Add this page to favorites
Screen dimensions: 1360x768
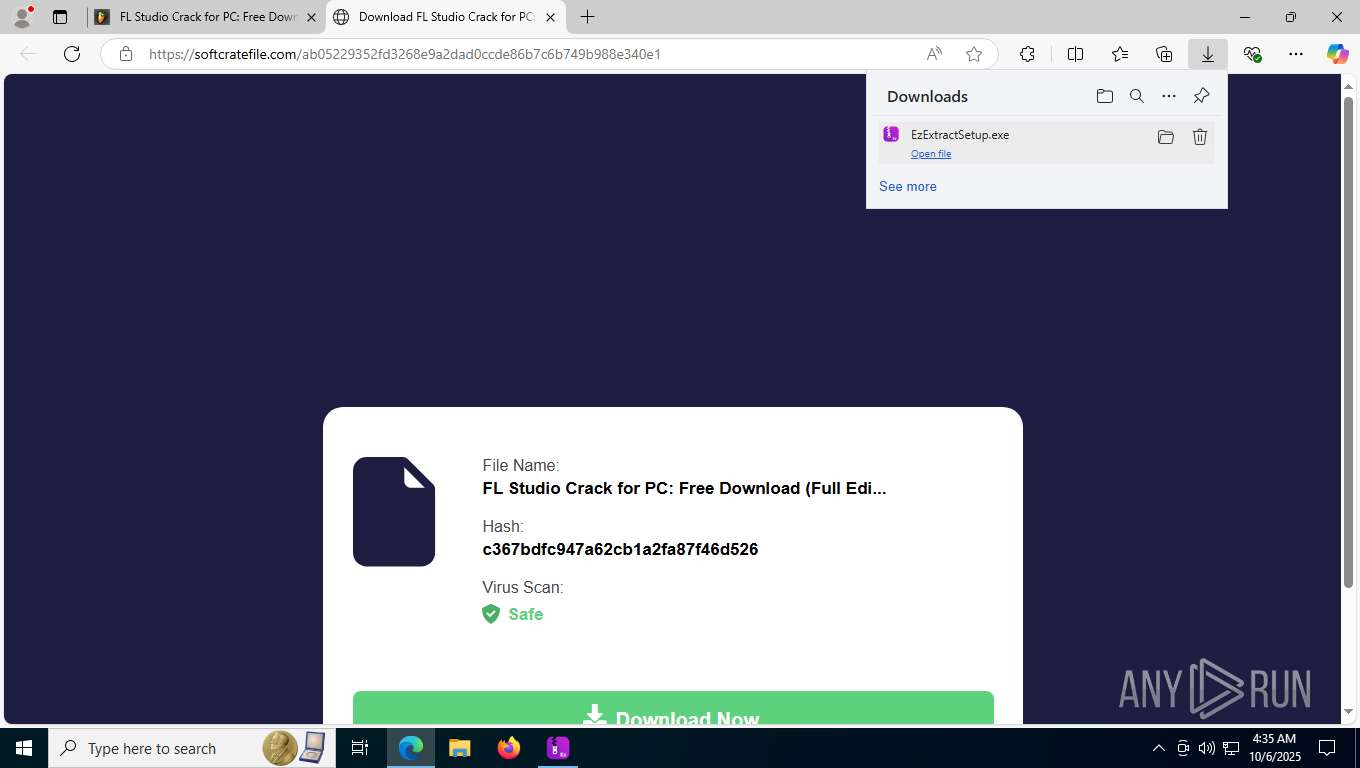tap(974, 54)
